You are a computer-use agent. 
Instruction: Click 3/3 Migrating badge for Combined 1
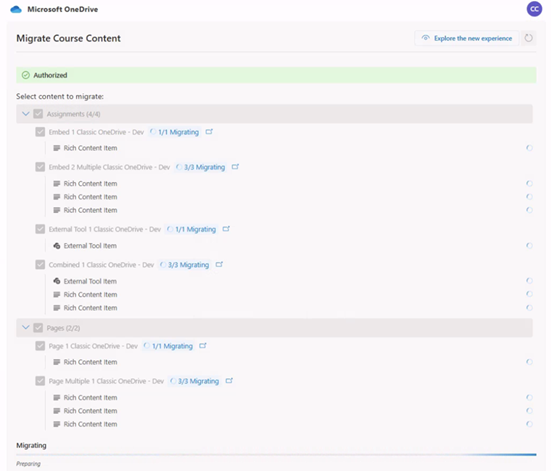(184, 265)
